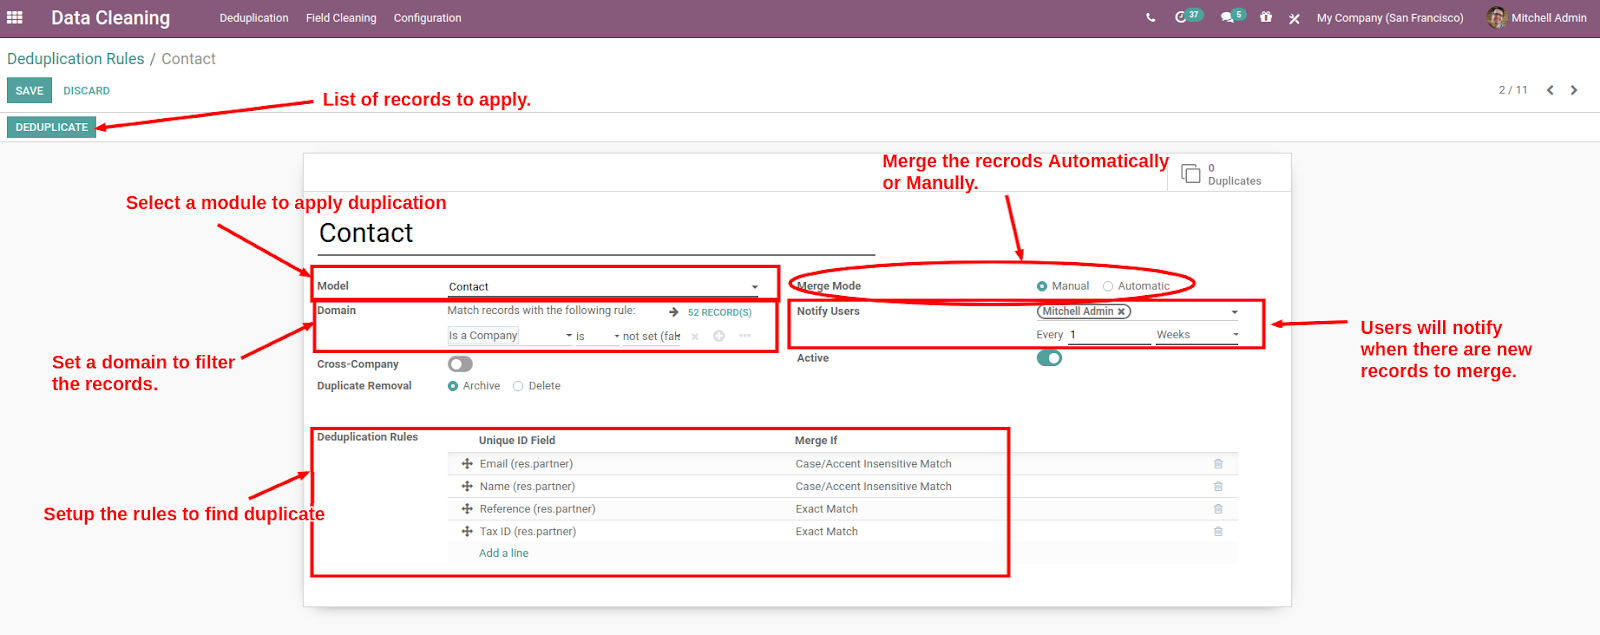Open the conversations chat icon

pos(1227,18)
